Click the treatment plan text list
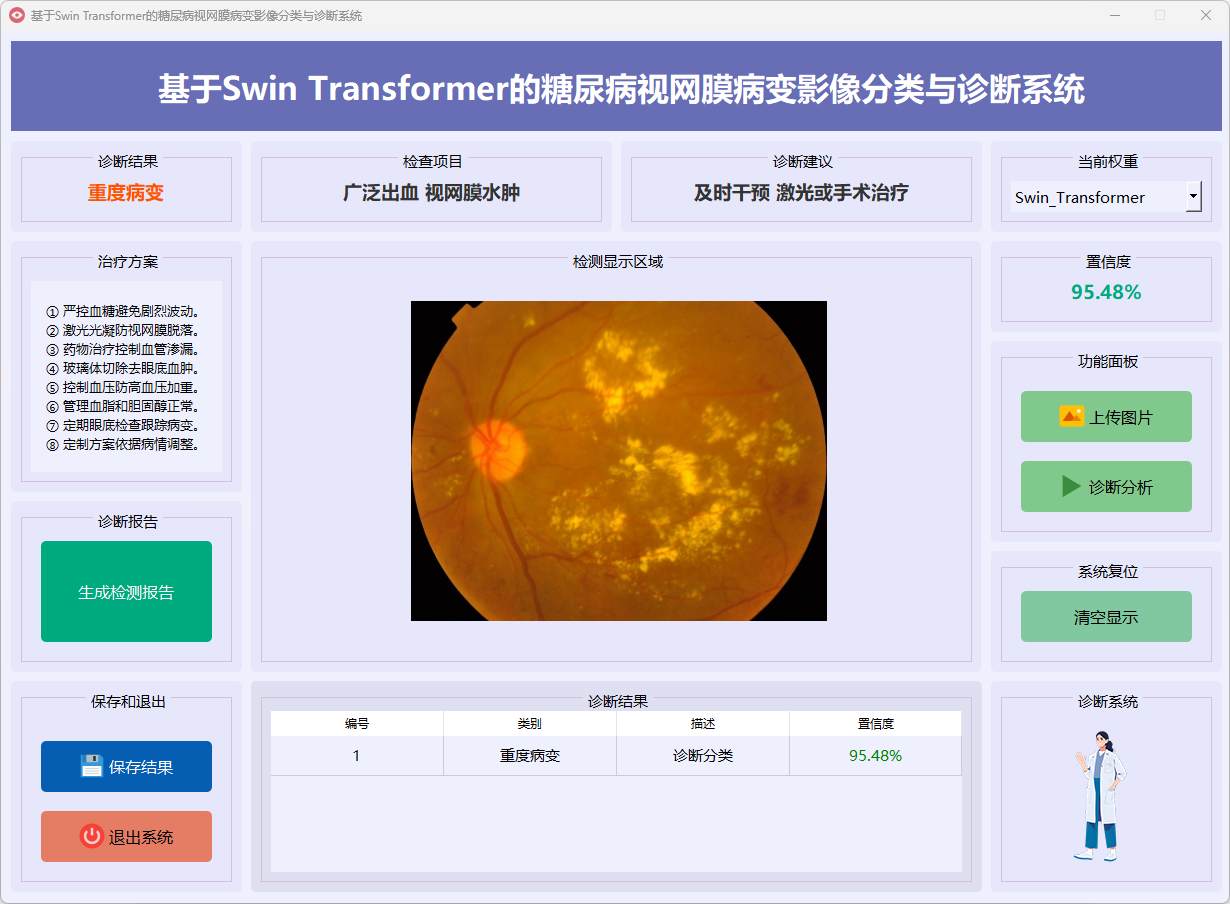 (x=126, y=378)
